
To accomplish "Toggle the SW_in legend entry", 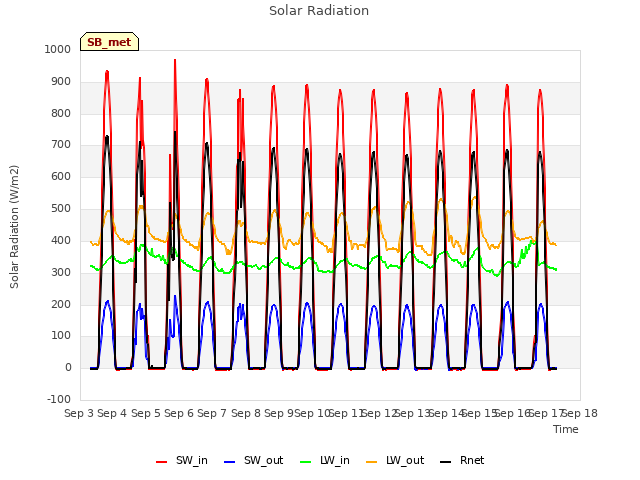I will [182, 460].
